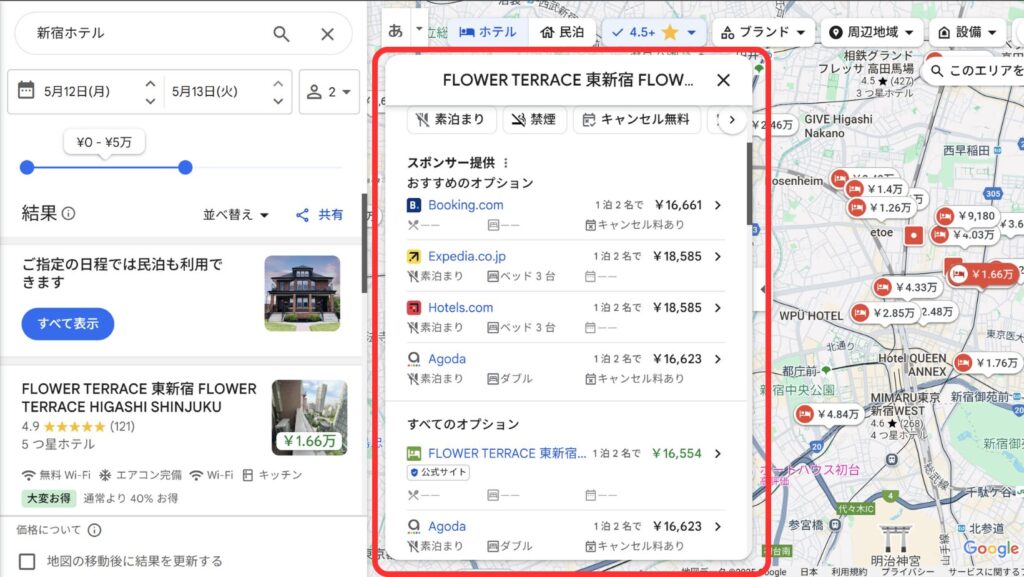Click the info icon next to 結果
This screenshot has height=577, width=1024.
[69, 213]
